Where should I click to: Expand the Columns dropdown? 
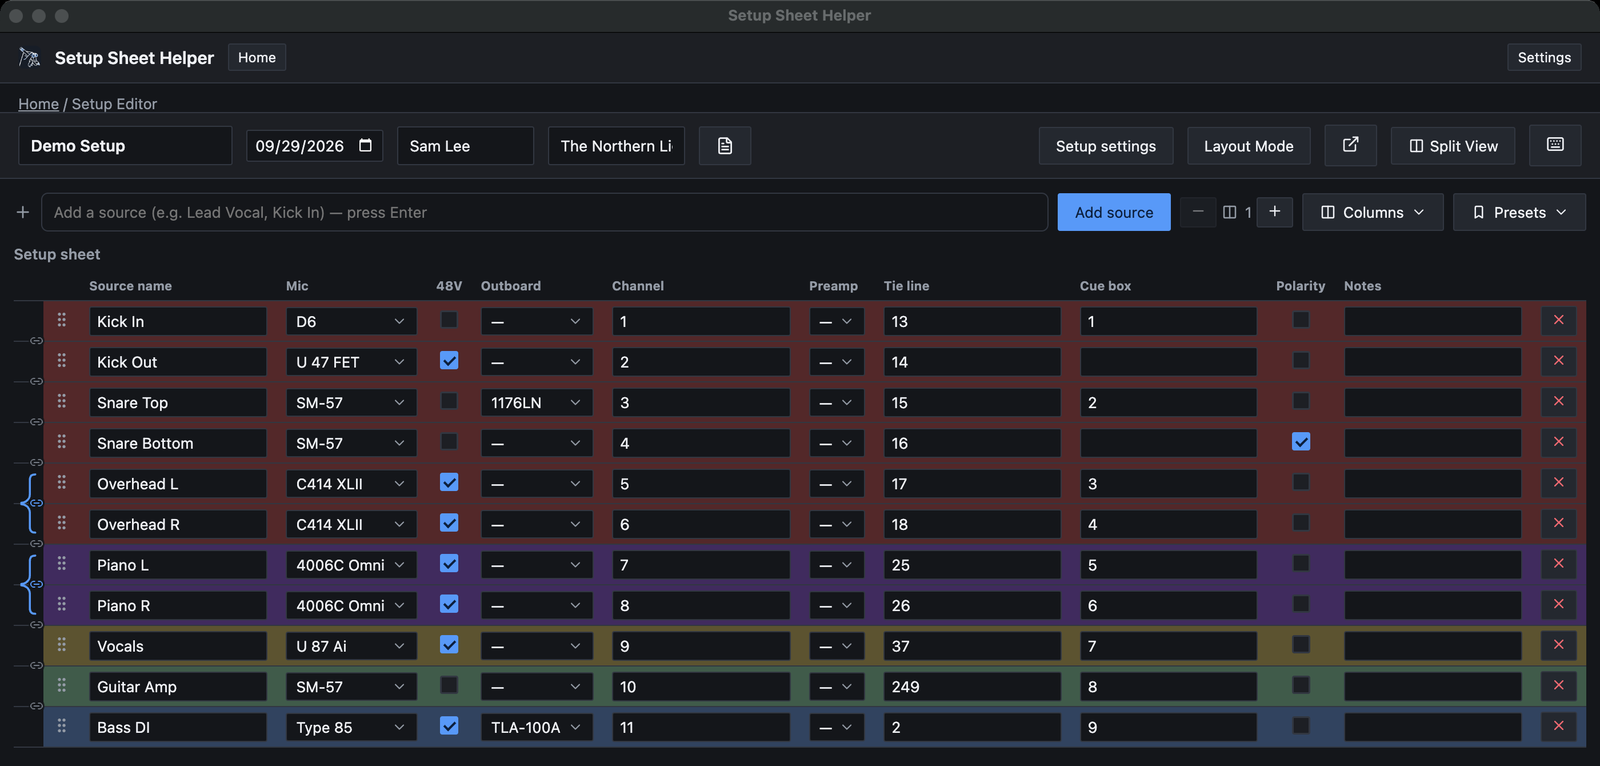[x=1372, y=212]
